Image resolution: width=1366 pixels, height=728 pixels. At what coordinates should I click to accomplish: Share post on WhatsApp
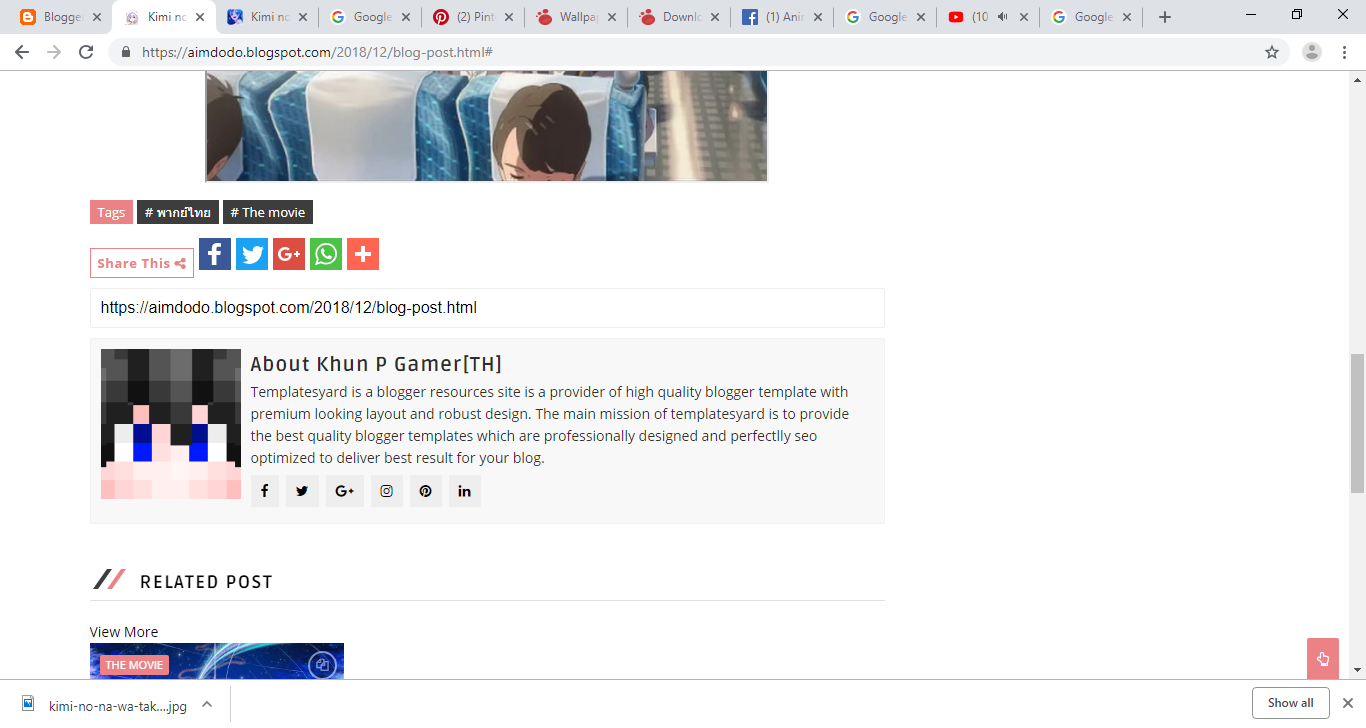pyautogui.click(x=326, y=254)
